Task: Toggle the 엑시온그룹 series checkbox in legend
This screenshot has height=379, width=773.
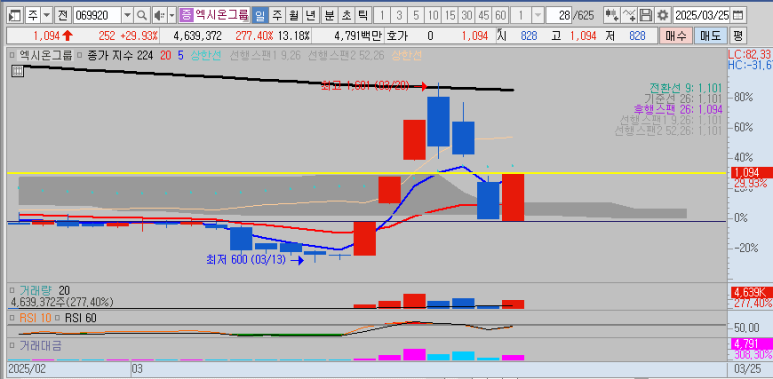Action: pyautogui.click(x=12, y=56)
